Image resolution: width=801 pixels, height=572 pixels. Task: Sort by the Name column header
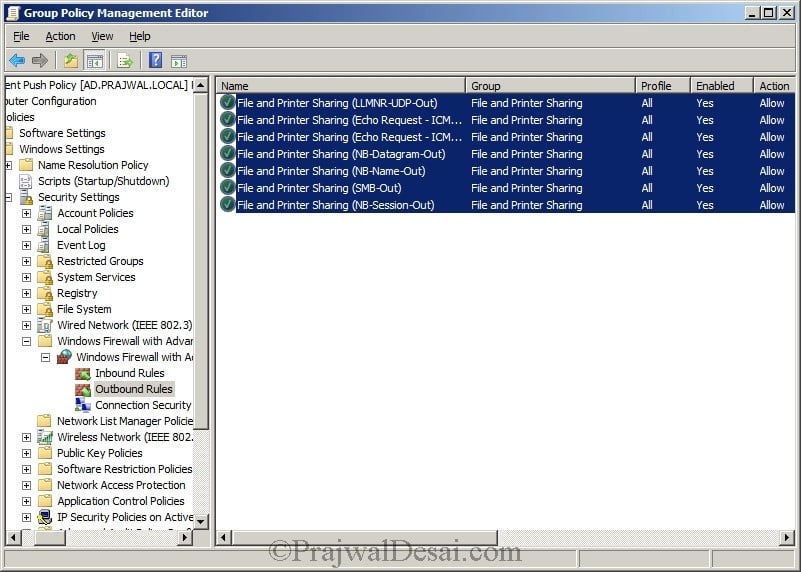pos(341,86)
